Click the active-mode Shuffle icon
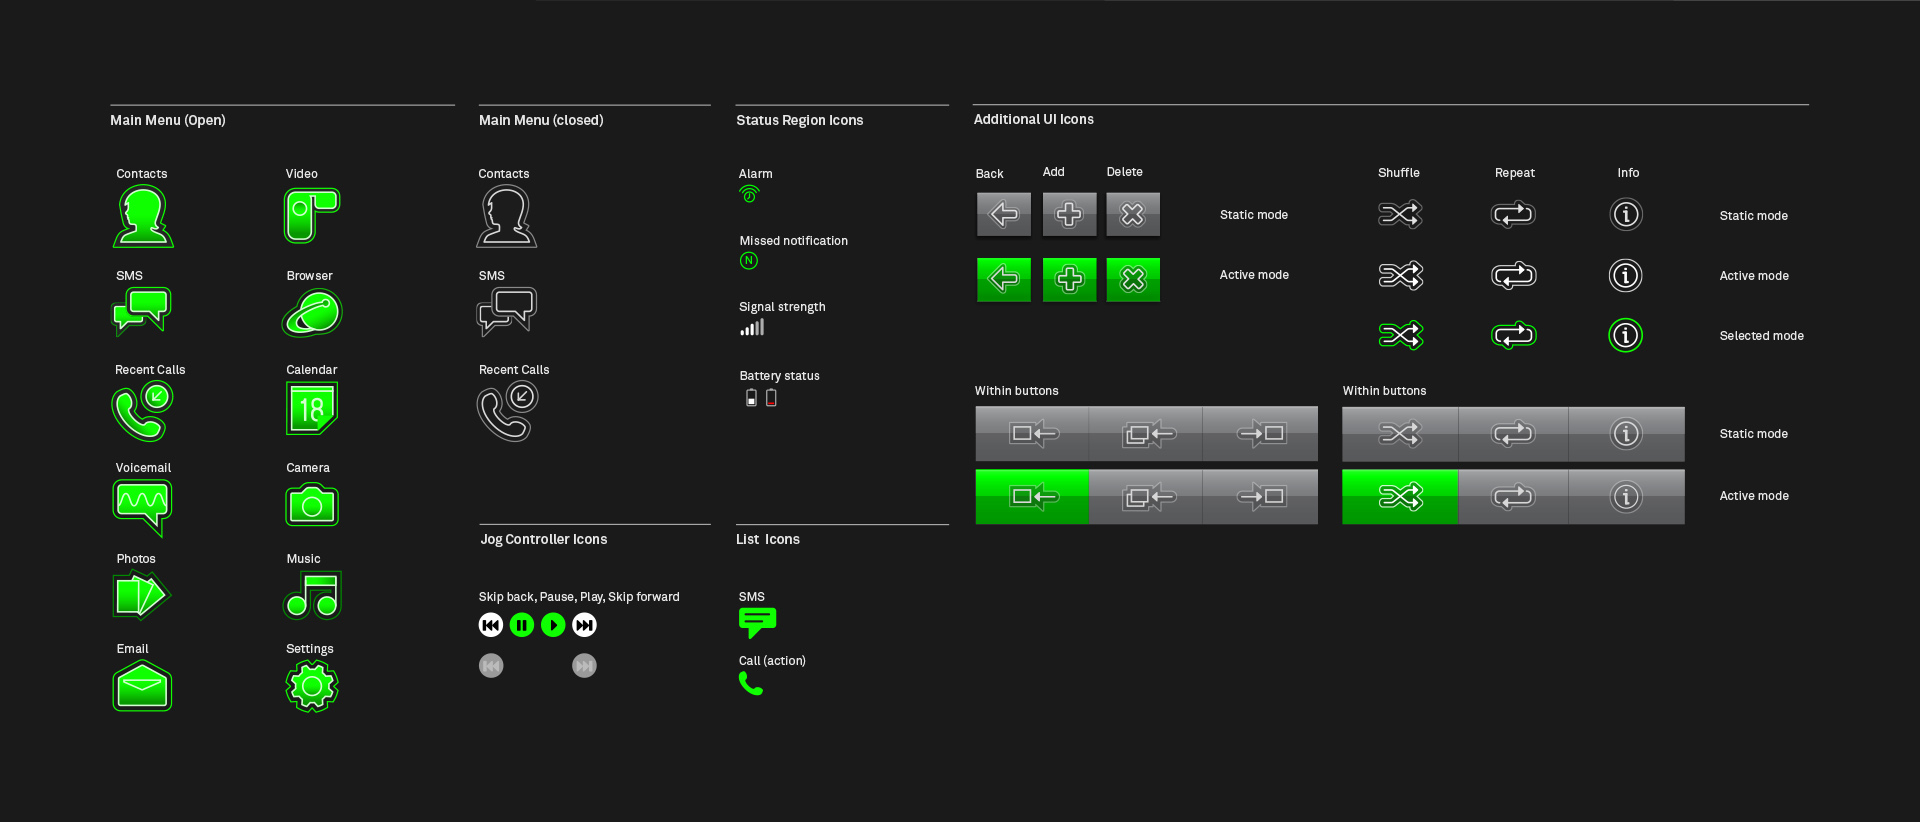1920x822 pixels. pyautogui.click(x=1400, y=275)
